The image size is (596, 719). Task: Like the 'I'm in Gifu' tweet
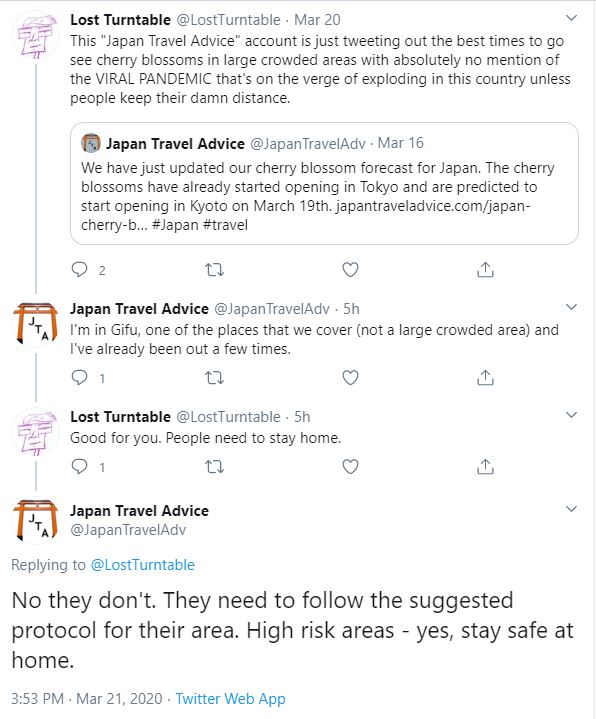tap(350, 378)
